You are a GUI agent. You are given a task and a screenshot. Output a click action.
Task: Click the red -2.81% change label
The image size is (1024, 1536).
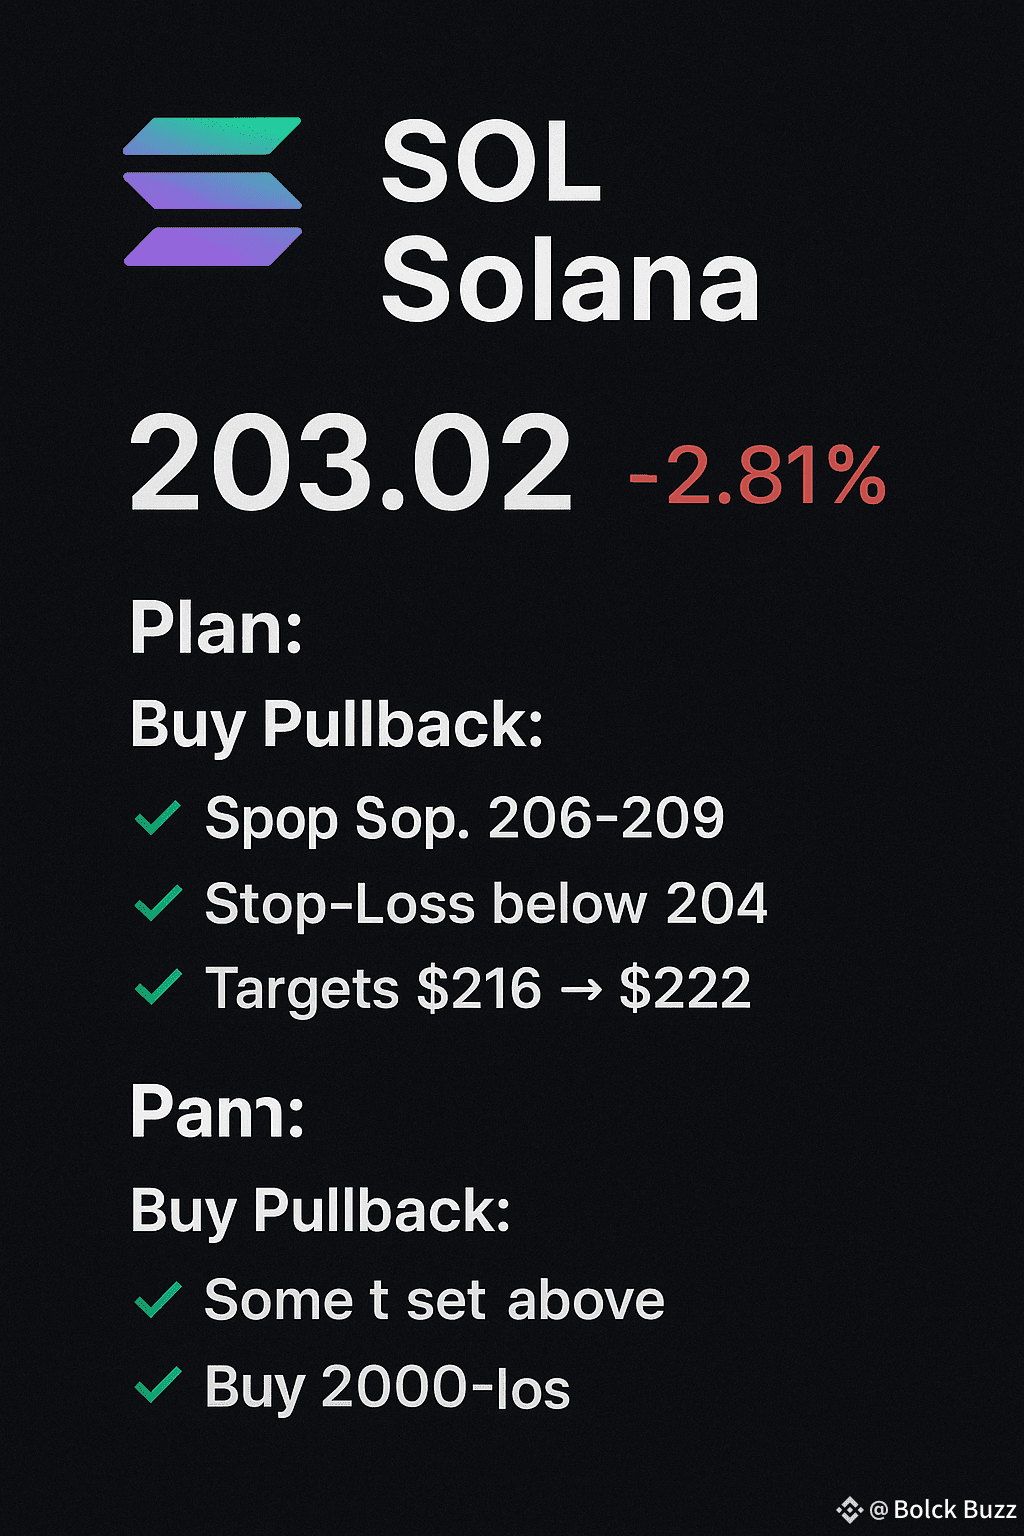pyautogui.click(x=757, y=475)
